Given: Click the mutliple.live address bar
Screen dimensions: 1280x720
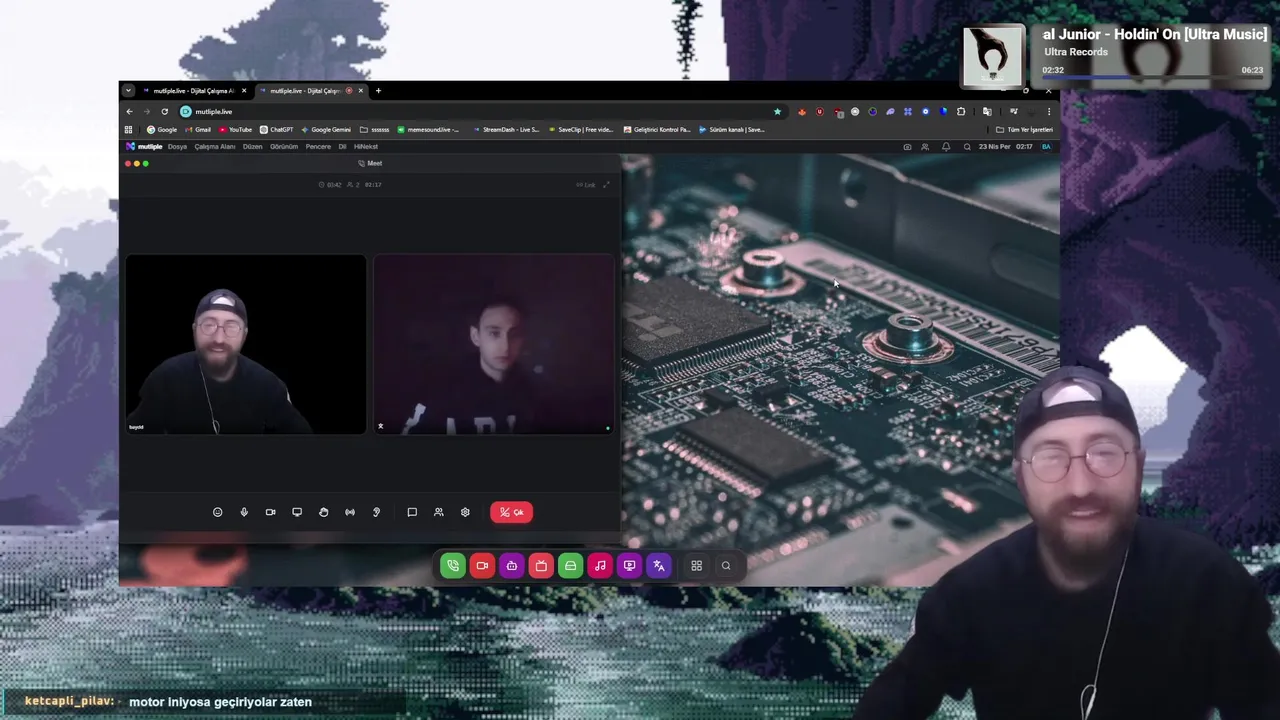Looking at the screenshot, I should [480, 112].
